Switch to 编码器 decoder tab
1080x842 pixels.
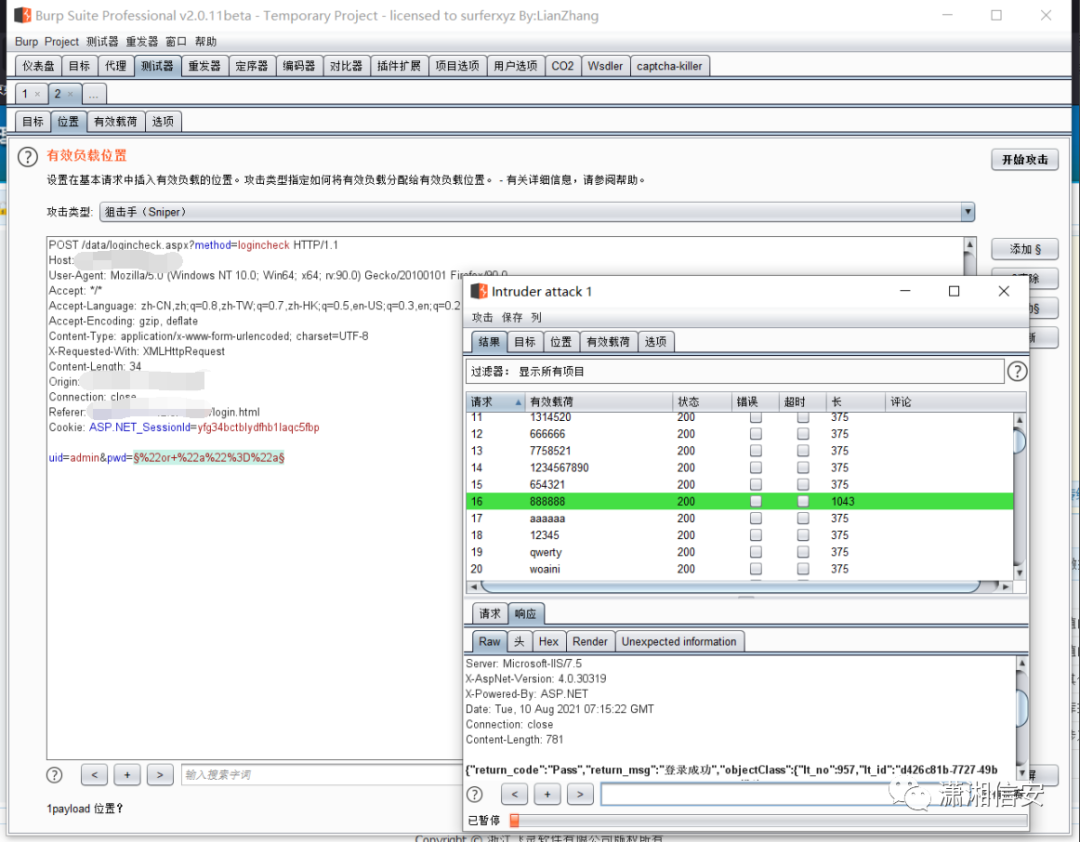pyautogui.click(x=298, y=66)
